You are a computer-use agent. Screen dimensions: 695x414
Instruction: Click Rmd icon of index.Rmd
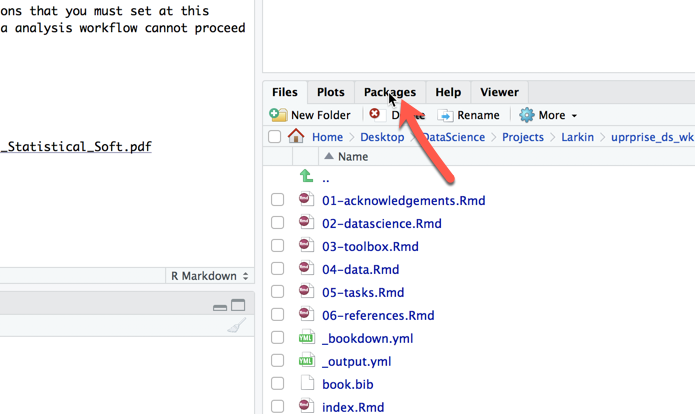tap(306, 406)
